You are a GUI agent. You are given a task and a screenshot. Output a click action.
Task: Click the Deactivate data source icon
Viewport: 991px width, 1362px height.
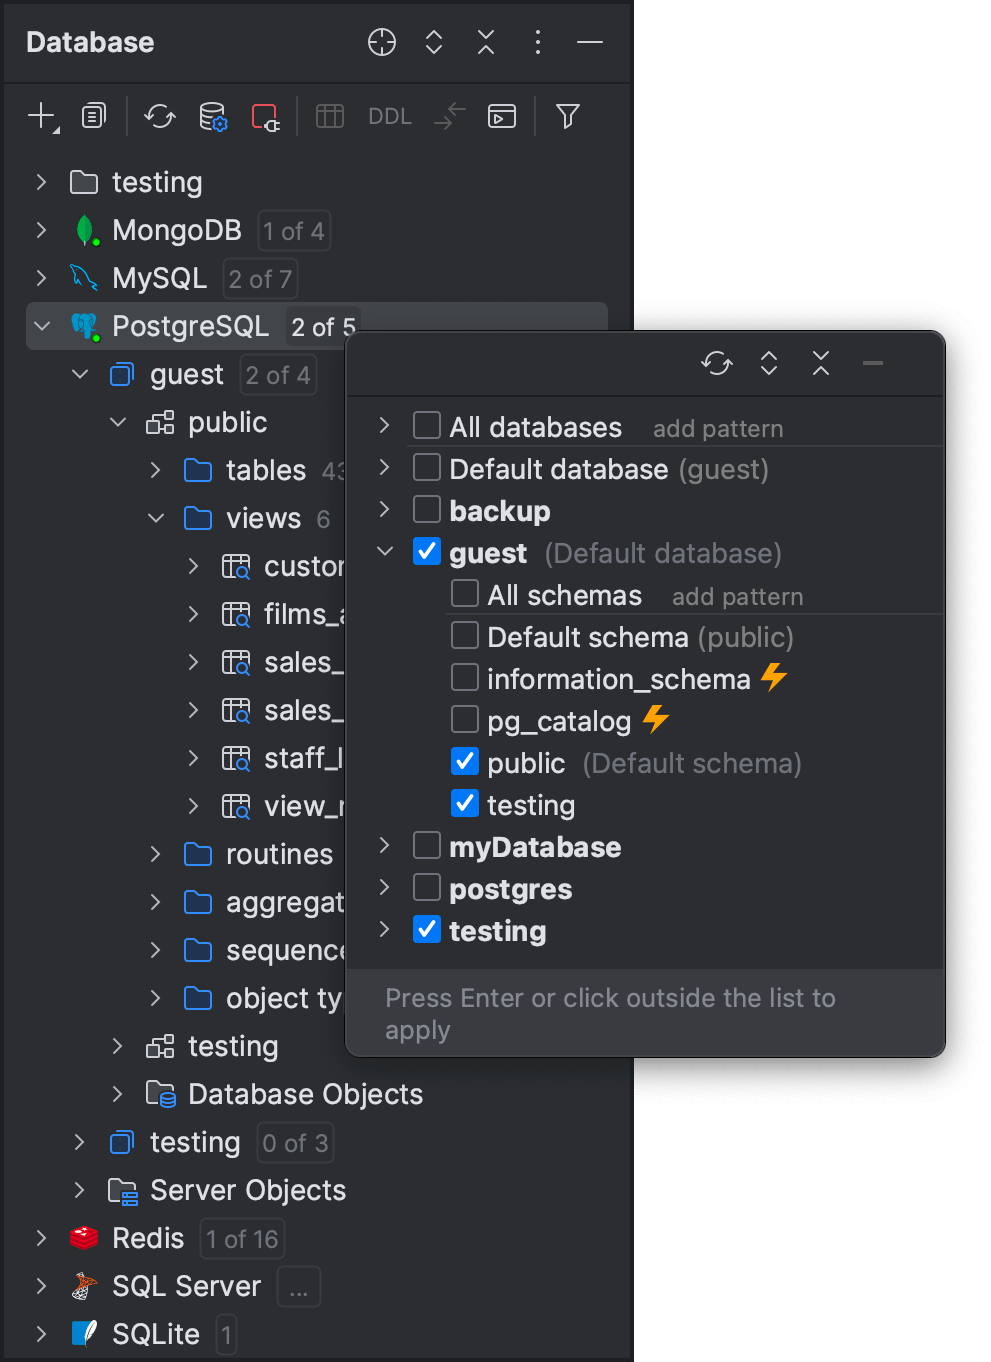point(265,117)
